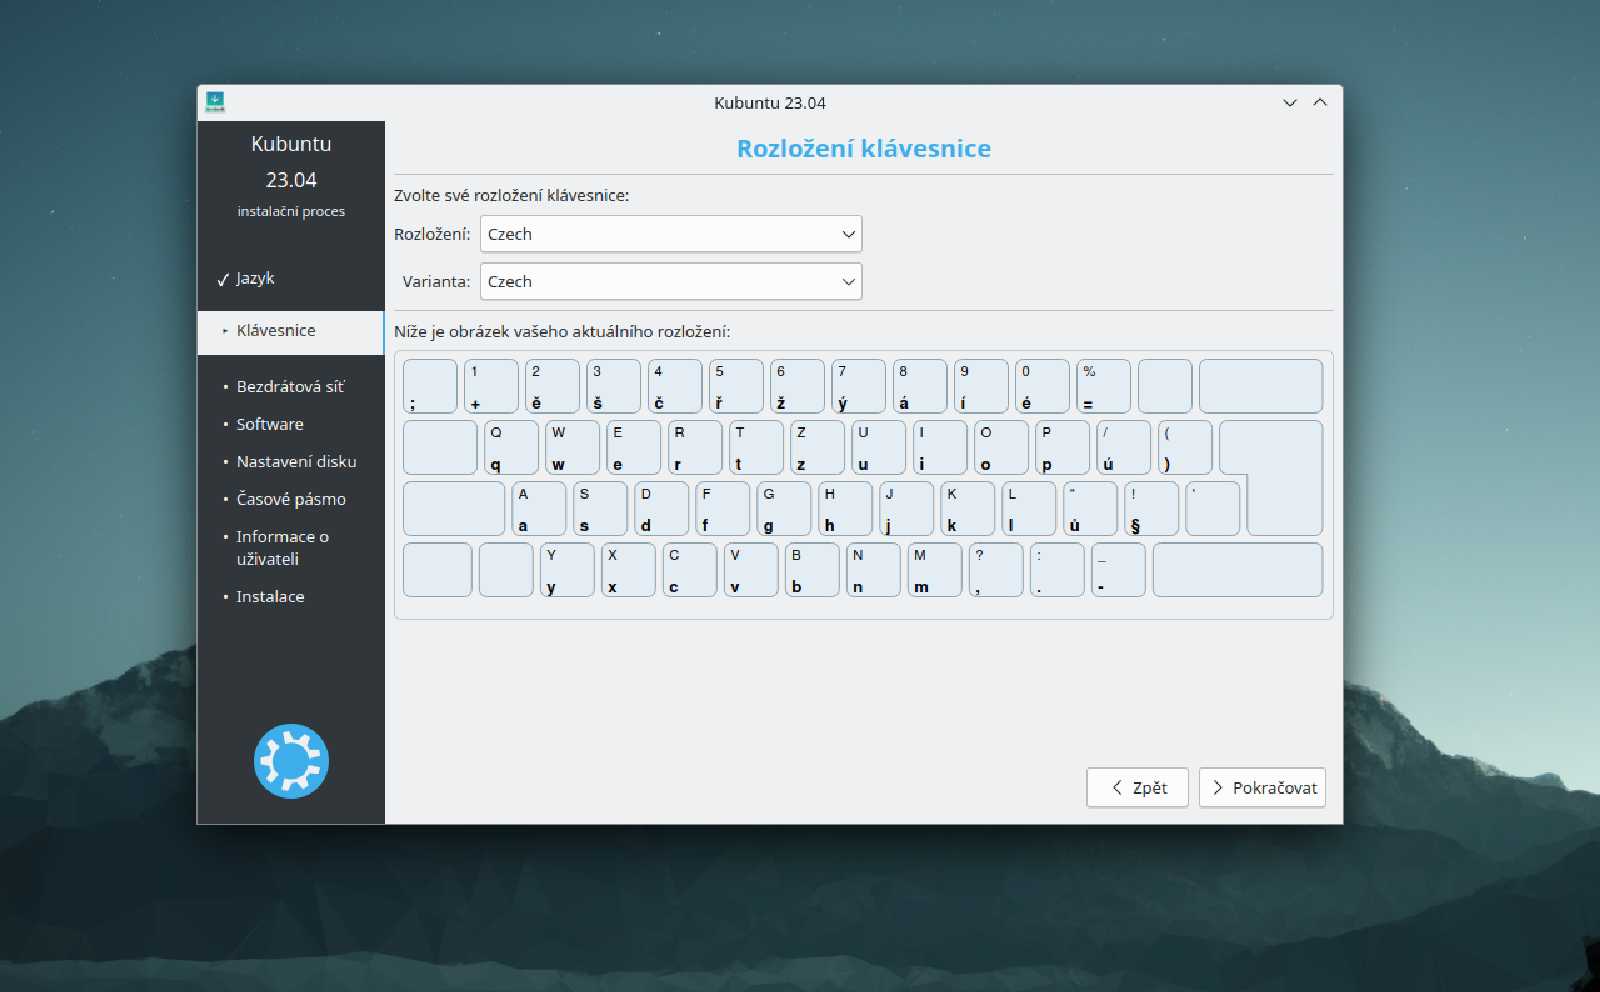Click the underscore and hyphen key
Screen dimensions: 1600x992
point(1118,570)
